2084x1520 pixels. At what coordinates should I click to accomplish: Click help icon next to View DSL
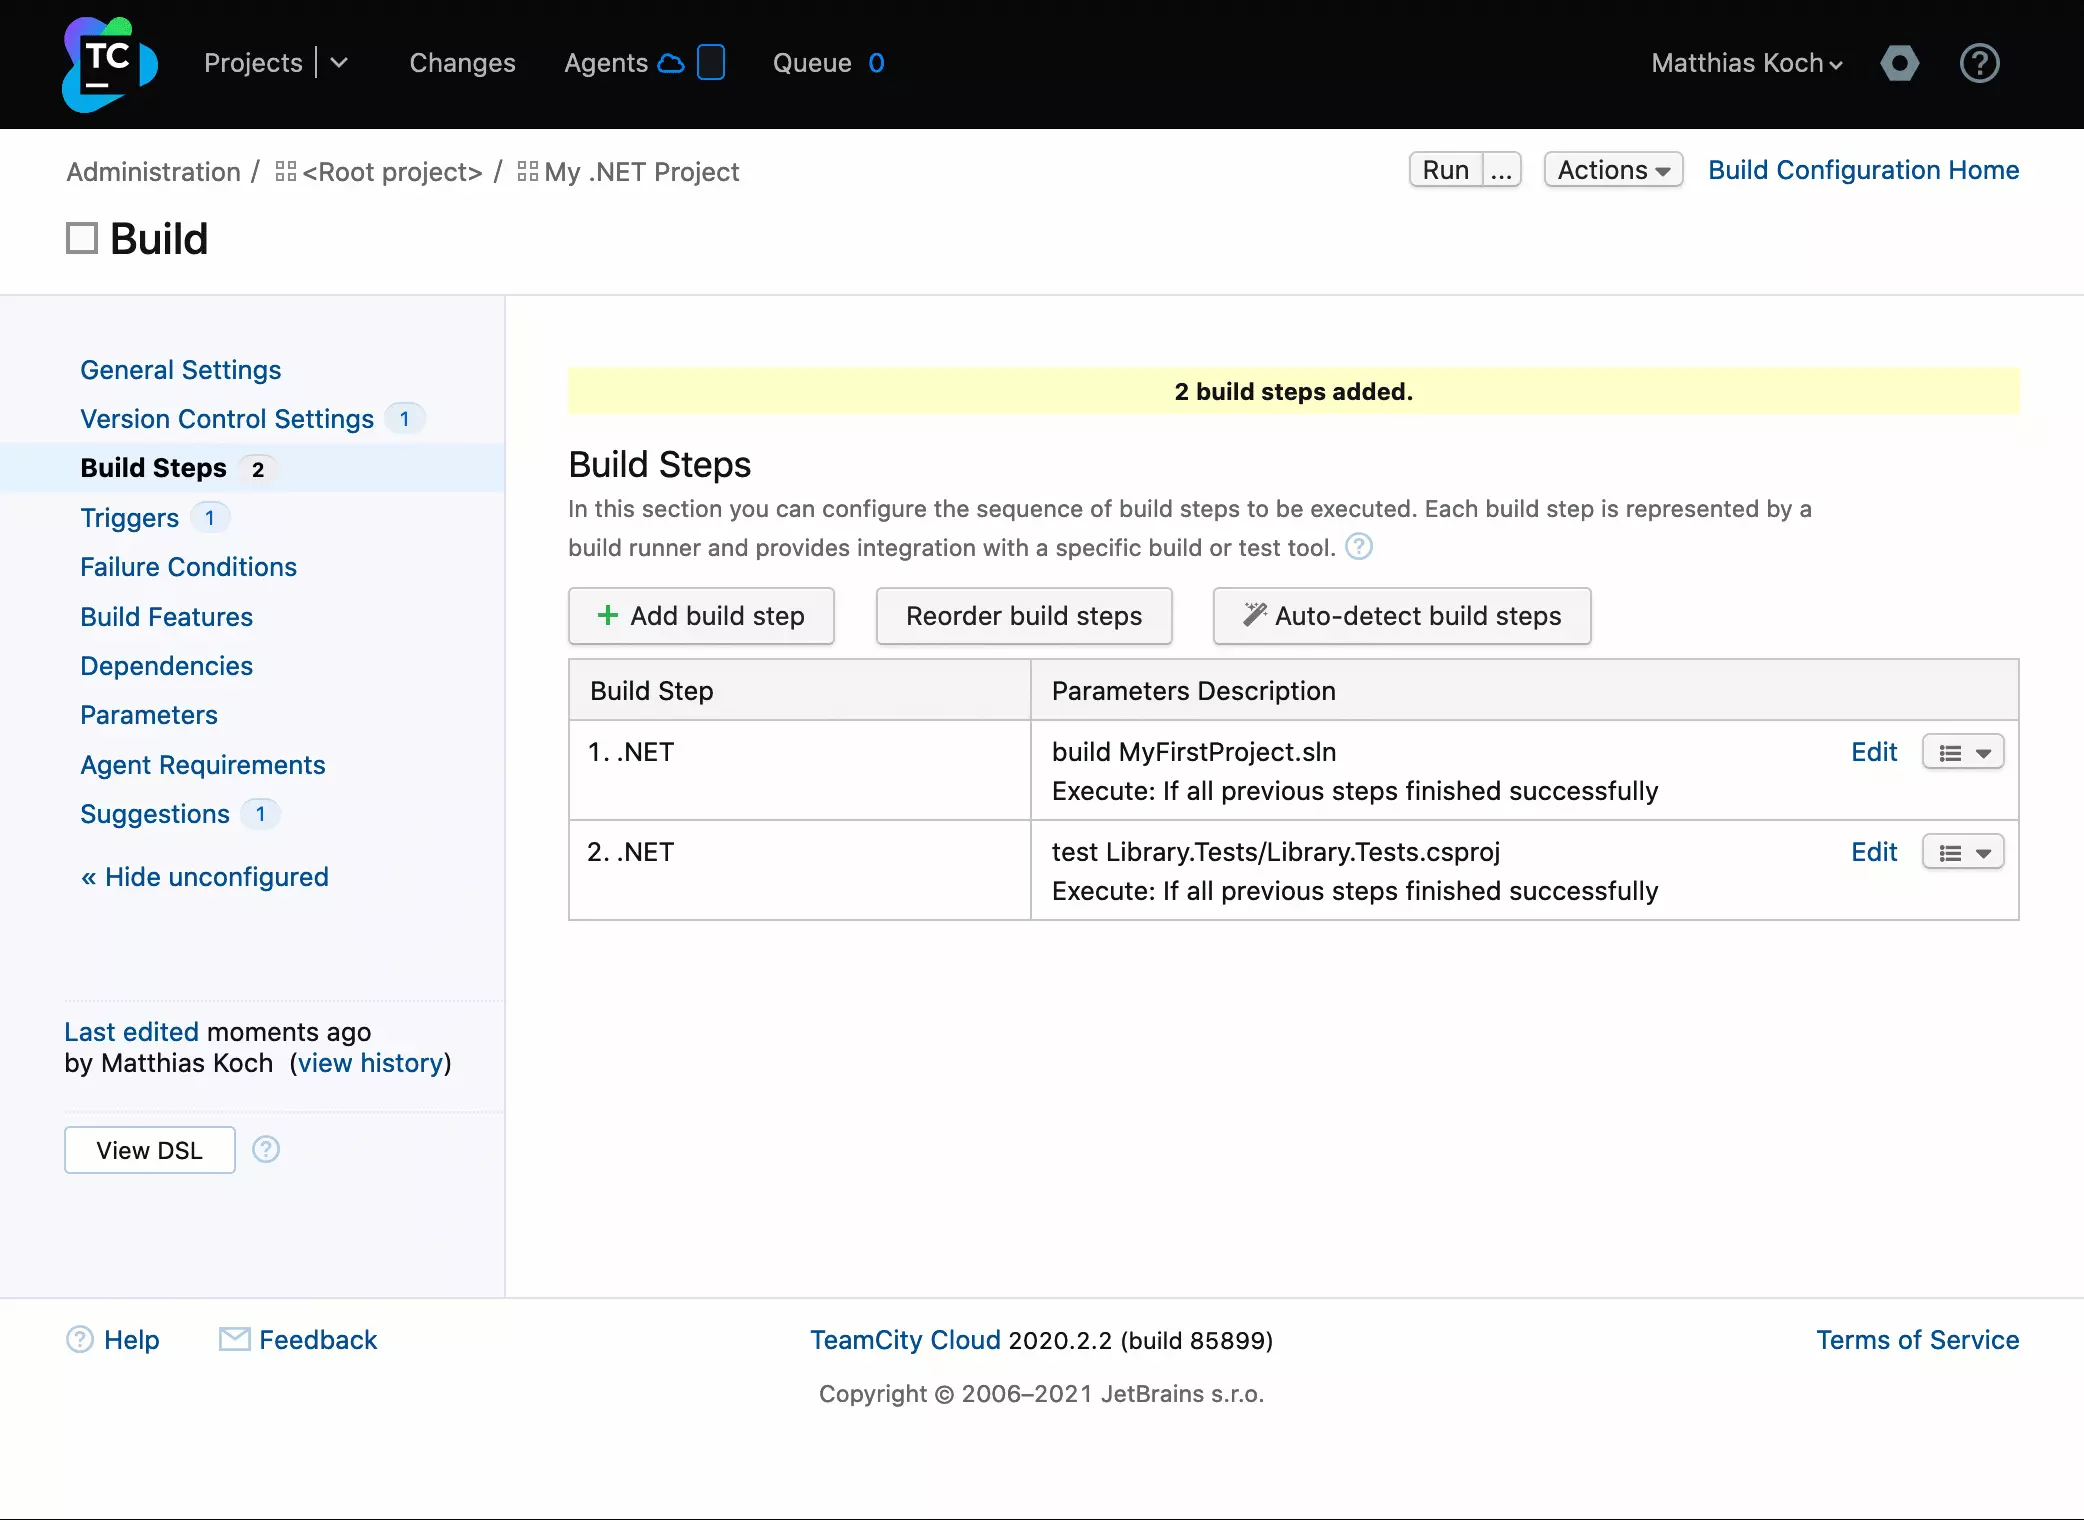(x=266, y=1150)
